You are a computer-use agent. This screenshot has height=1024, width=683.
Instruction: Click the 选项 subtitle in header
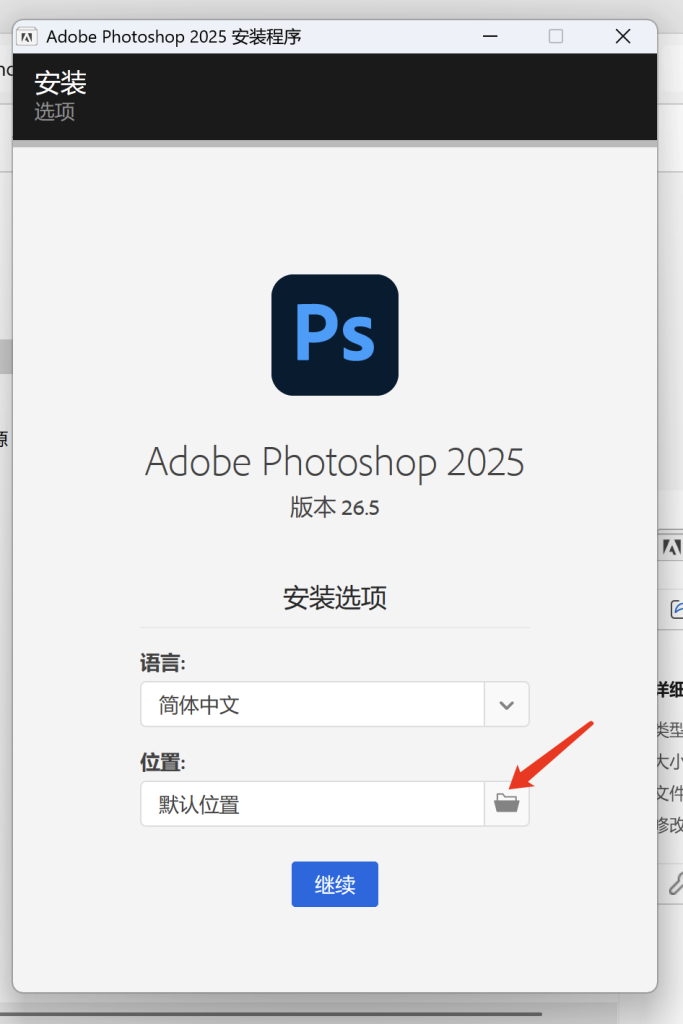(x=55, y=112)
